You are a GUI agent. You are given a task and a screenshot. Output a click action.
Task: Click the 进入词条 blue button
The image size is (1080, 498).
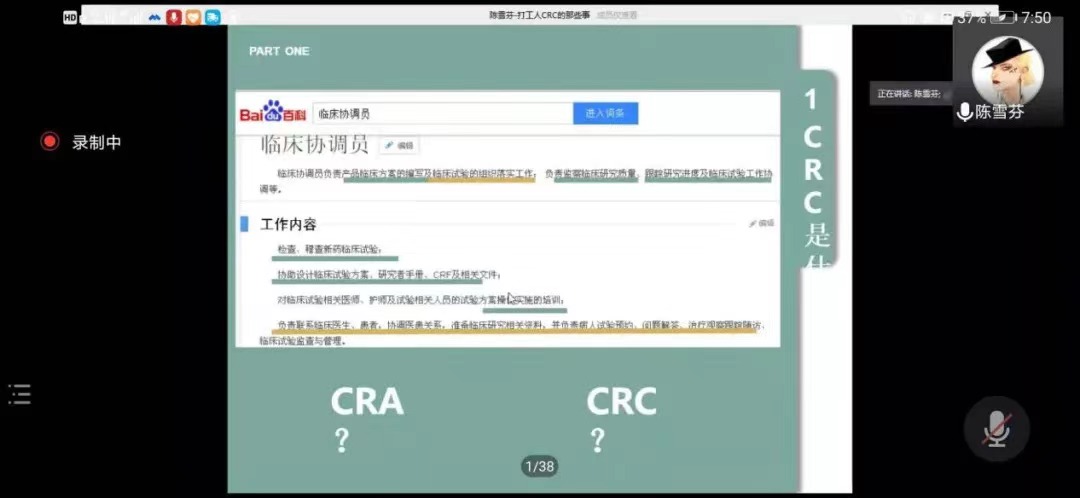[605, 114]
